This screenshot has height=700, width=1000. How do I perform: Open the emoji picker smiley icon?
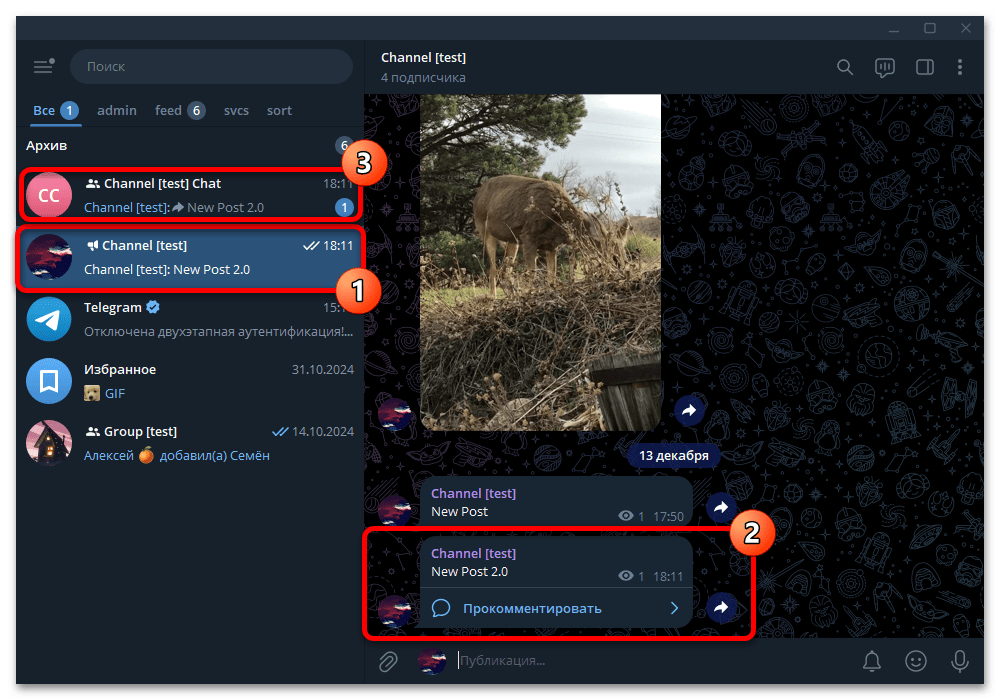coord(916,661)
